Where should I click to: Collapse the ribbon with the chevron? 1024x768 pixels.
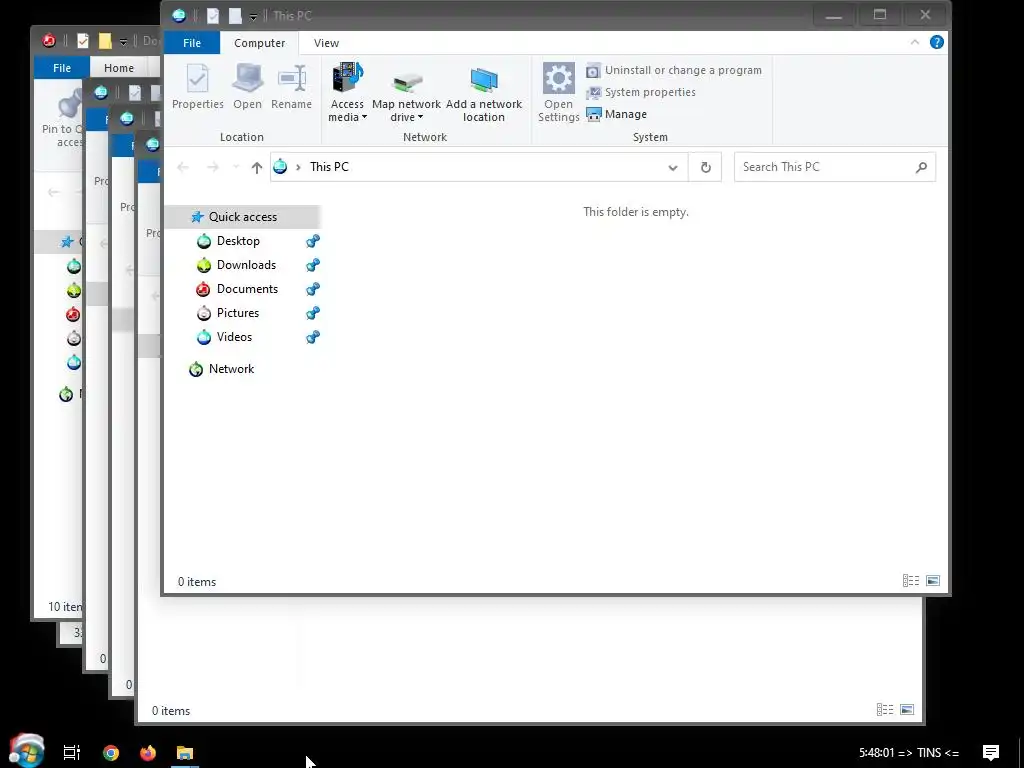click(914, 42)
